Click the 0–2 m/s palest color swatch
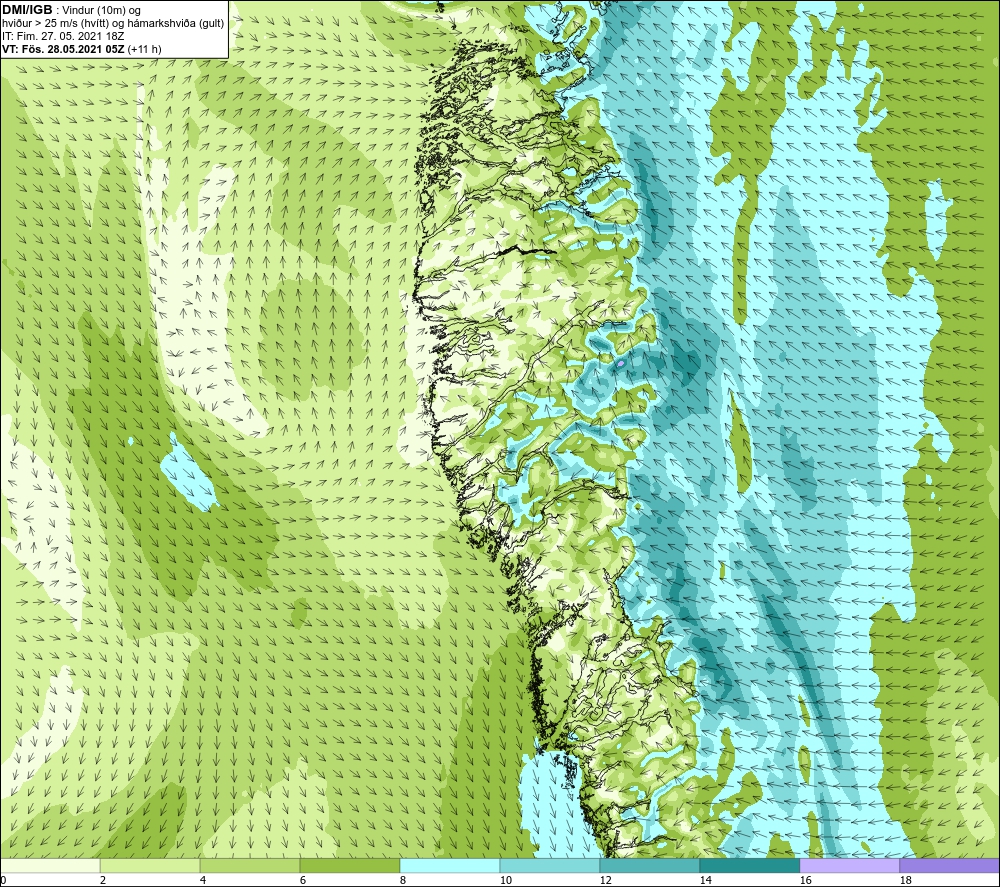 (50, 865)
